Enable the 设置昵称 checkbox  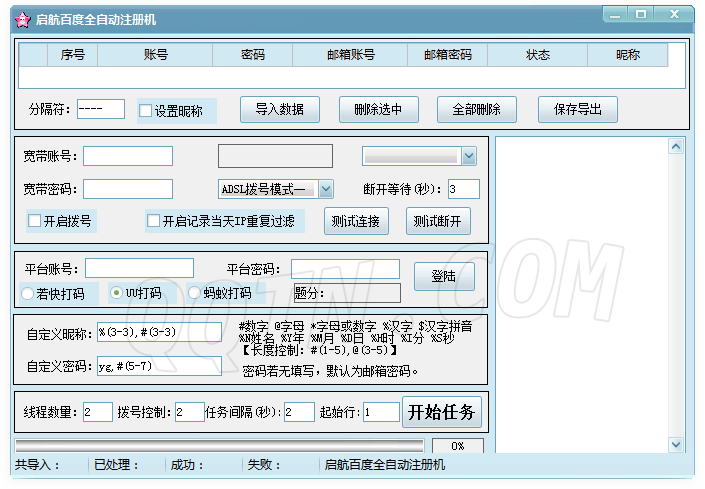(146, 111)
